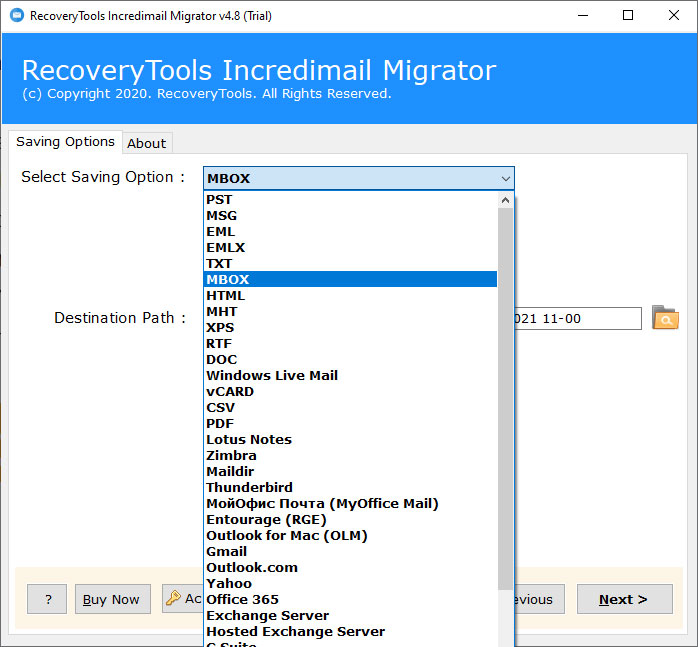Choose Lotus Notes from the list

pos(350,439)
